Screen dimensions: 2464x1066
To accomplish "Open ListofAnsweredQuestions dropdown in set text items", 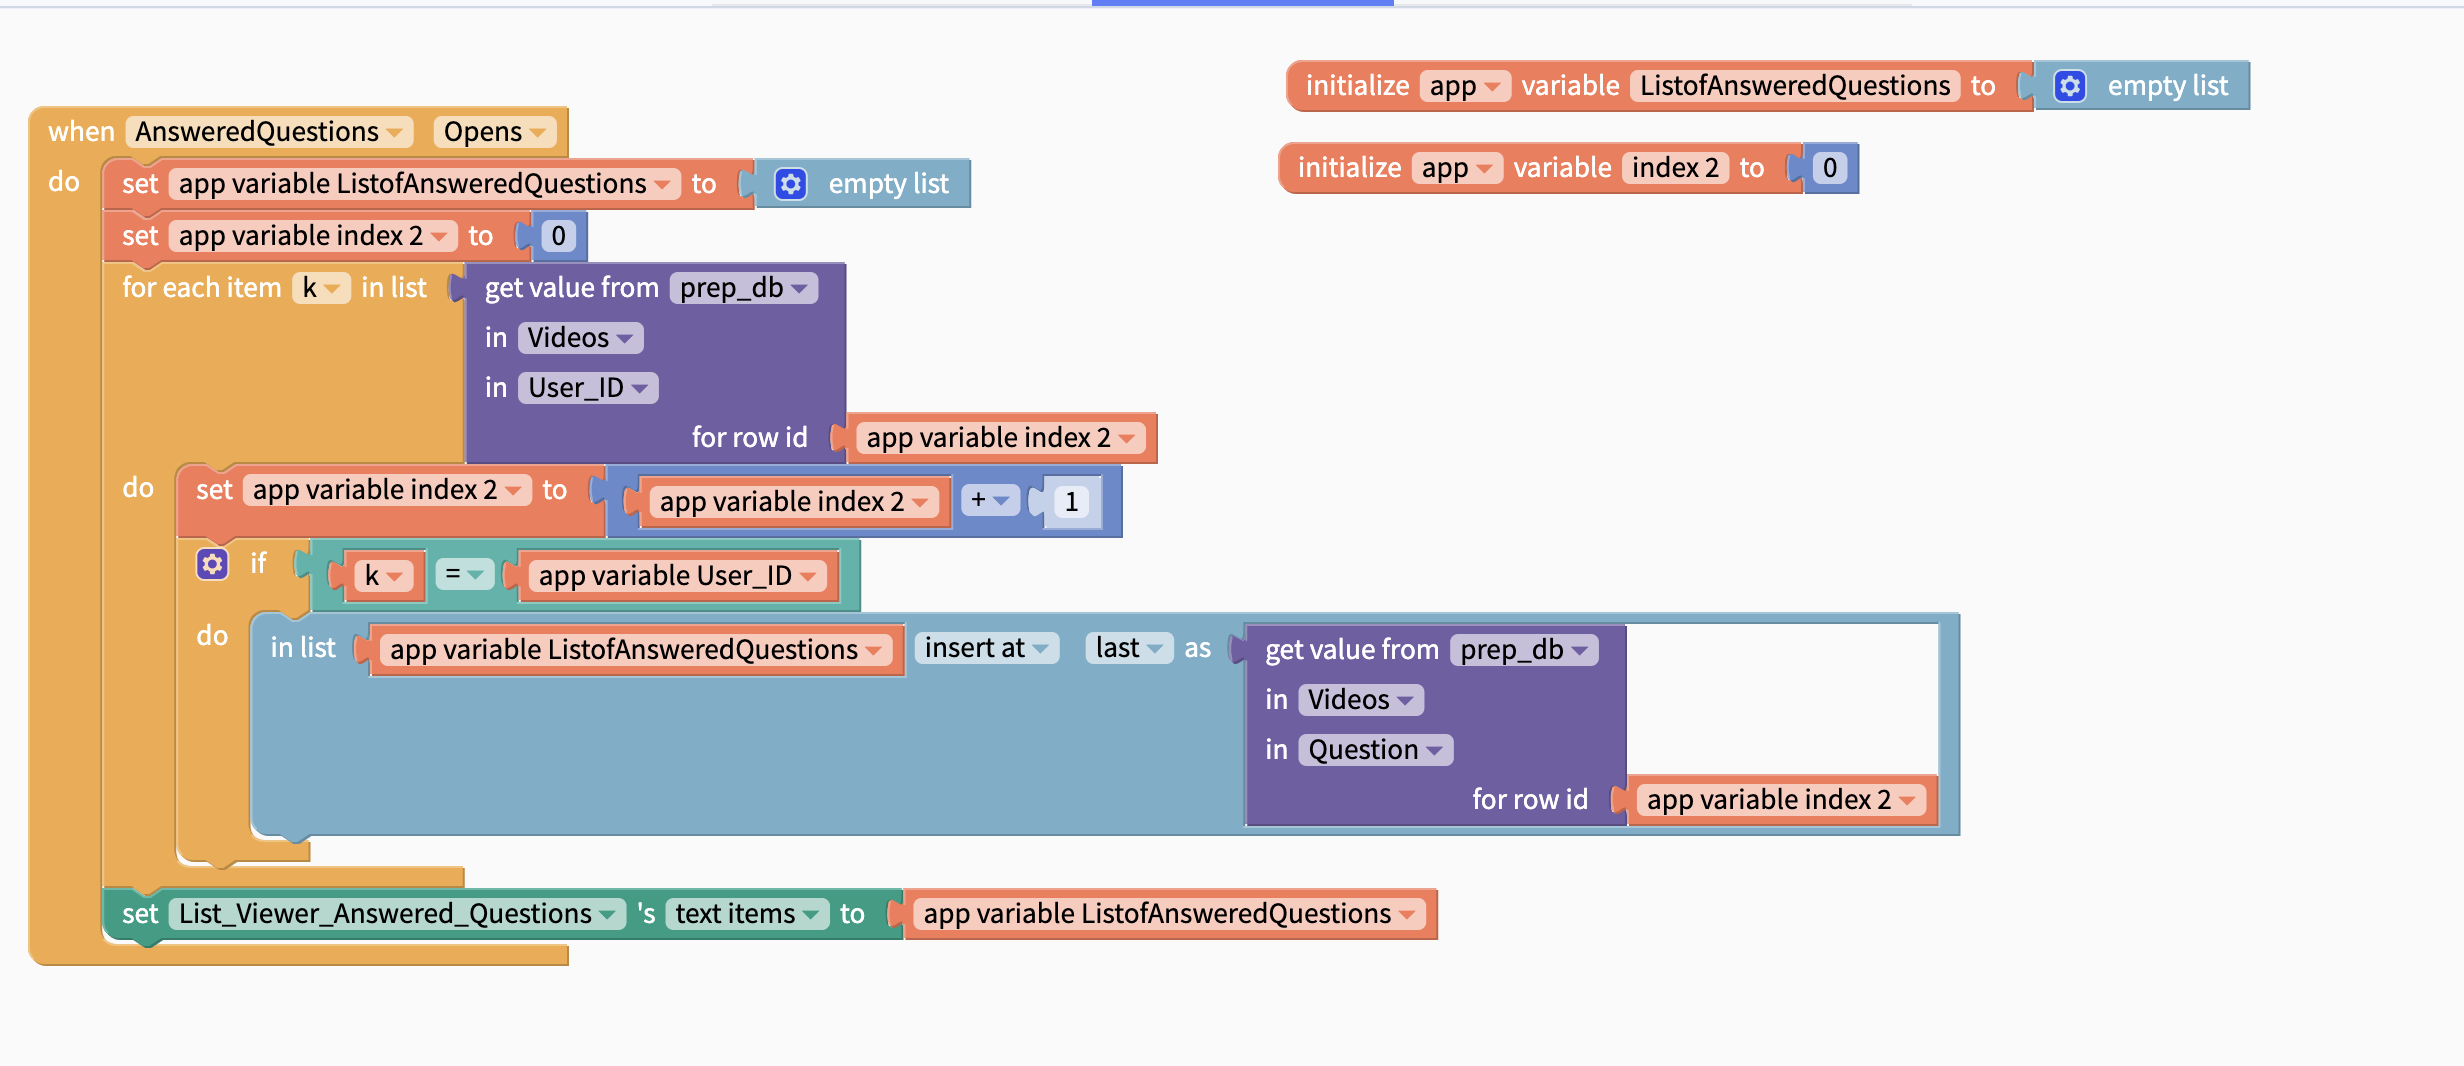I will 1170,914.
